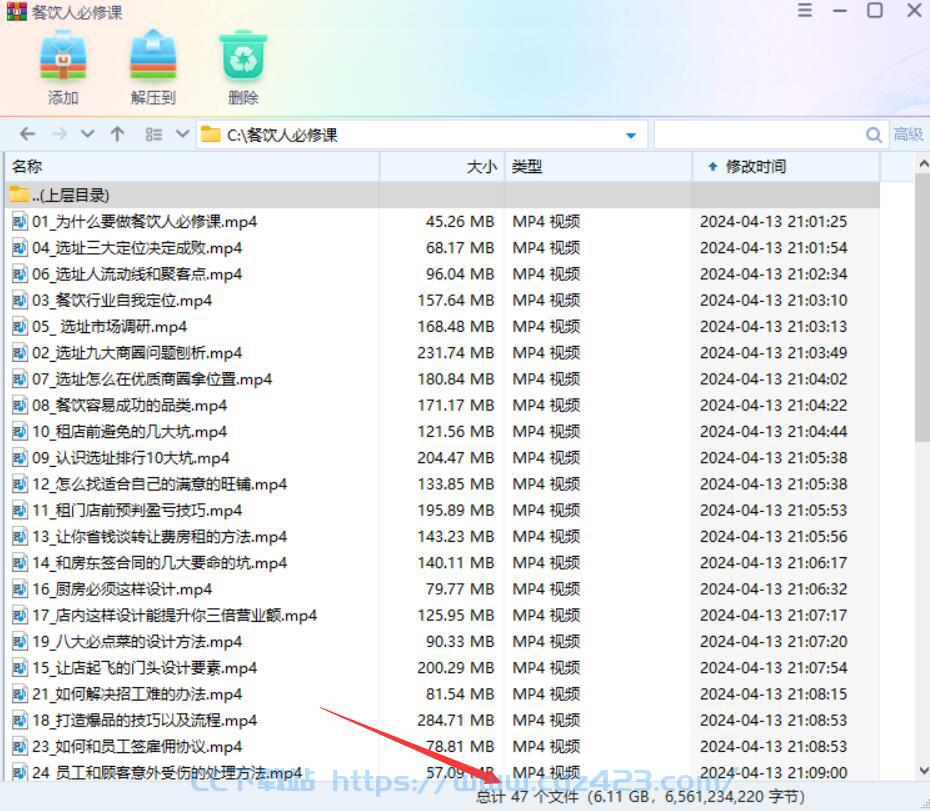Sort by the 名称 column header
Viewport: 930px width, 811px height.
pyautogui.click(x=192, y=167)
